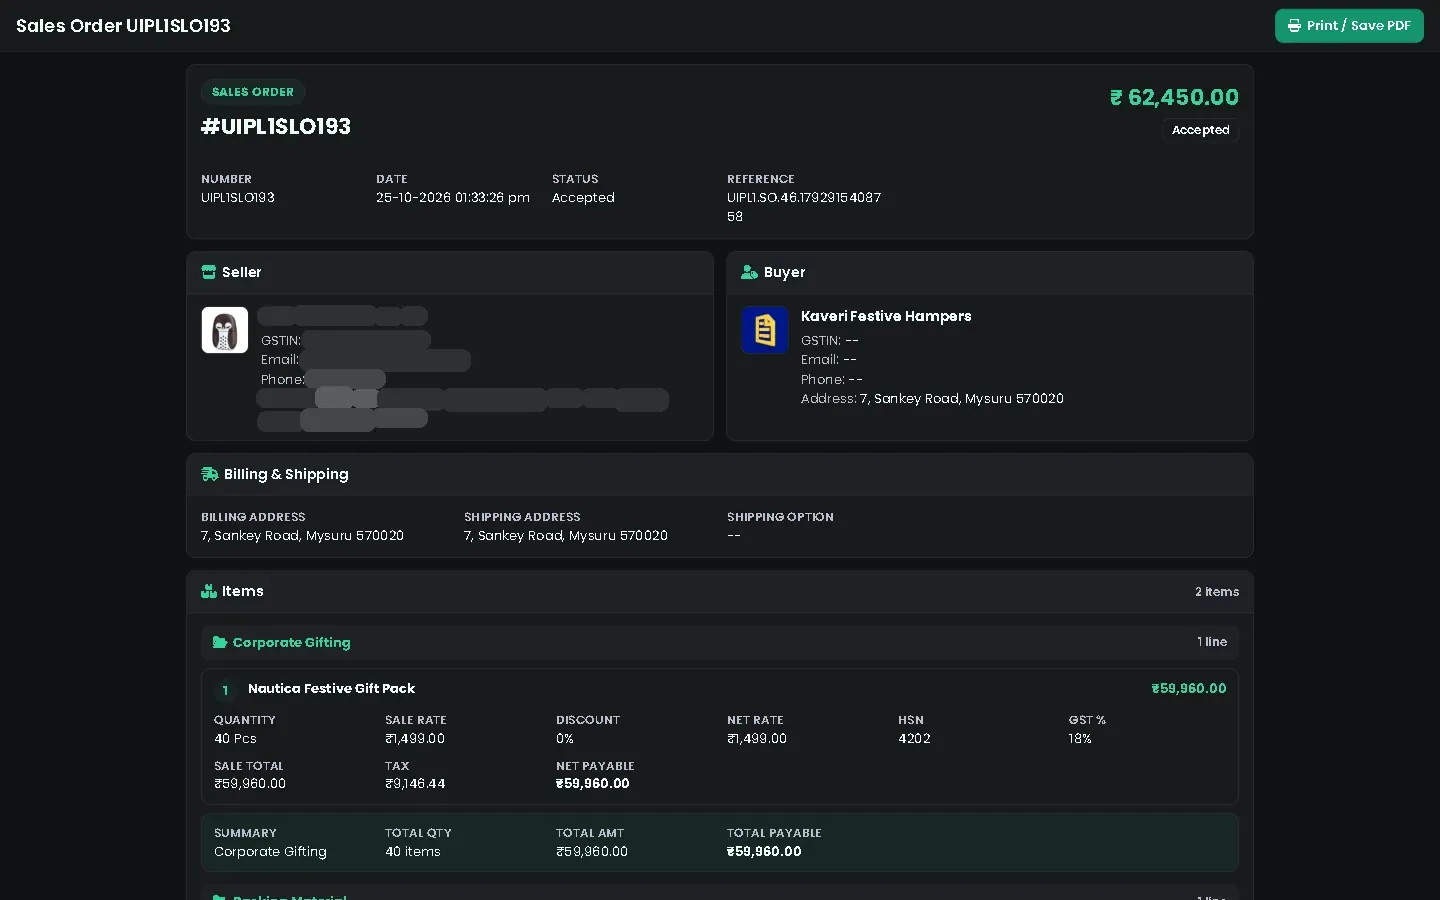Click the Seller store icon
The height and width of the screenshot is (900, 1440).
pyautogui.click(x=209, y=272)
